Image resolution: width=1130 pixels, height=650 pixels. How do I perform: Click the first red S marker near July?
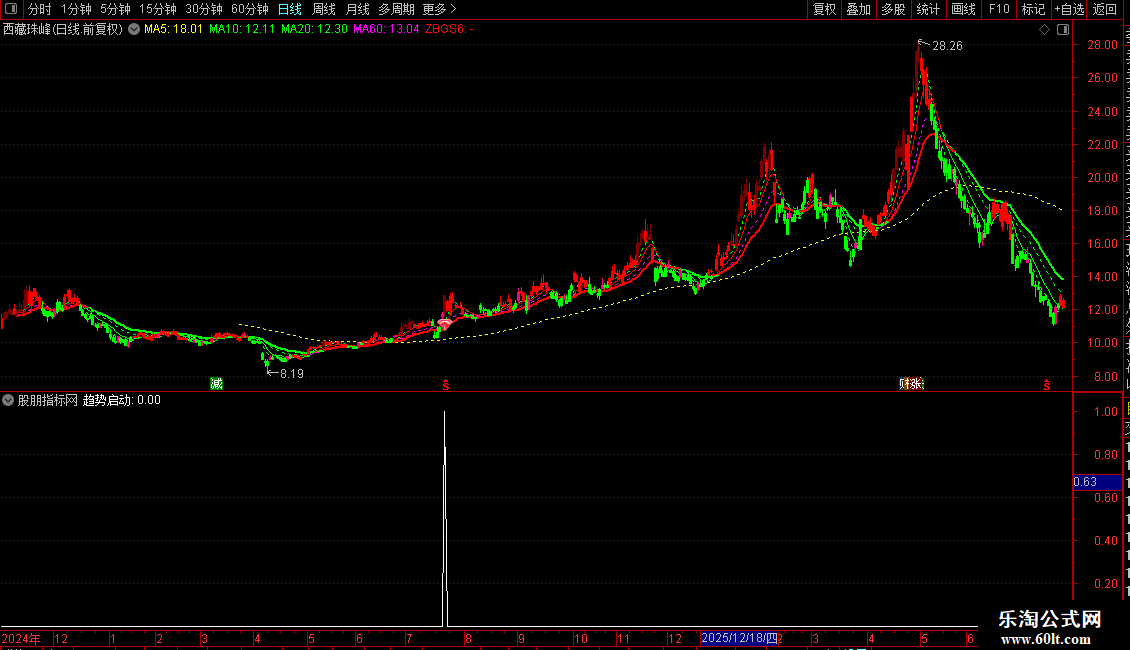point(445,385)
